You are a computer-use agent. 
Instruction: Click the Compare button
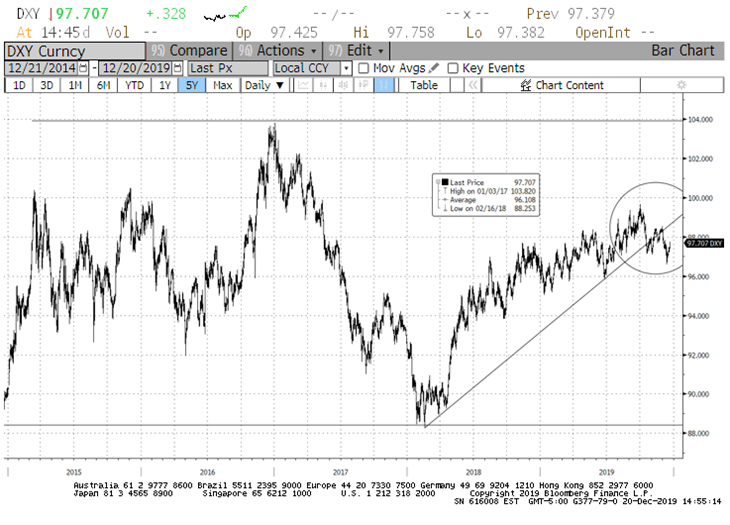click(196, 50)
